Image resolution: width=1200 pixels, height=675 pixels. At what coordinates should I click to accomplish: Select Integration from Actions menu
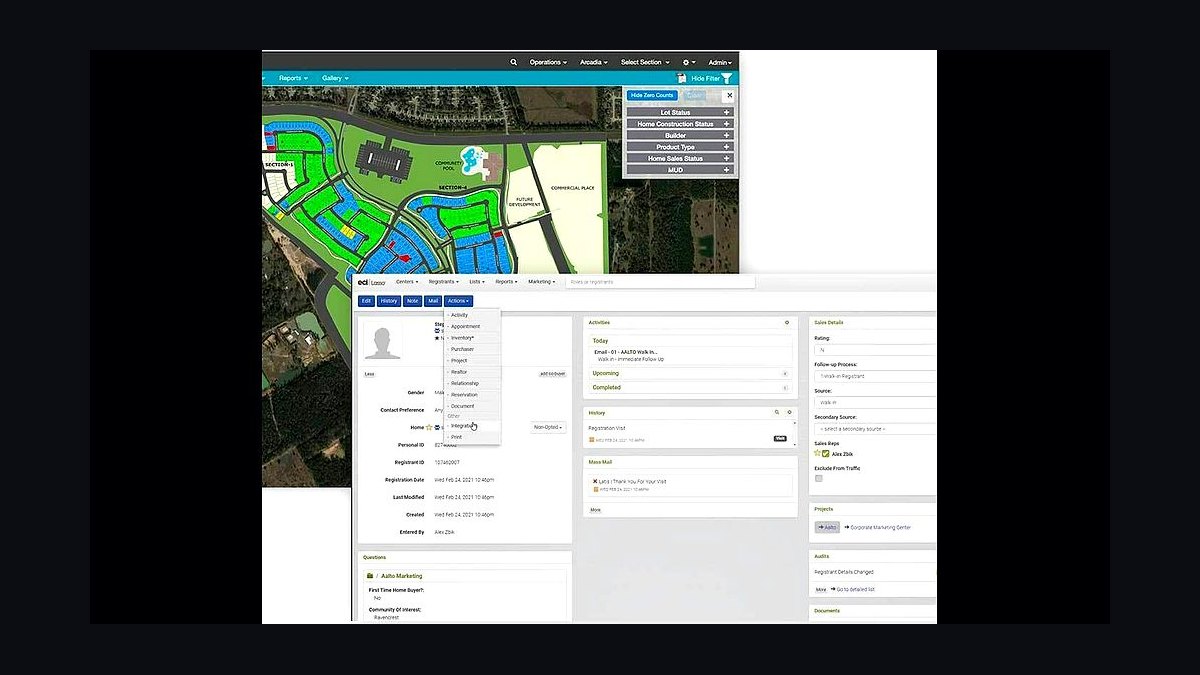pos(472,426)
